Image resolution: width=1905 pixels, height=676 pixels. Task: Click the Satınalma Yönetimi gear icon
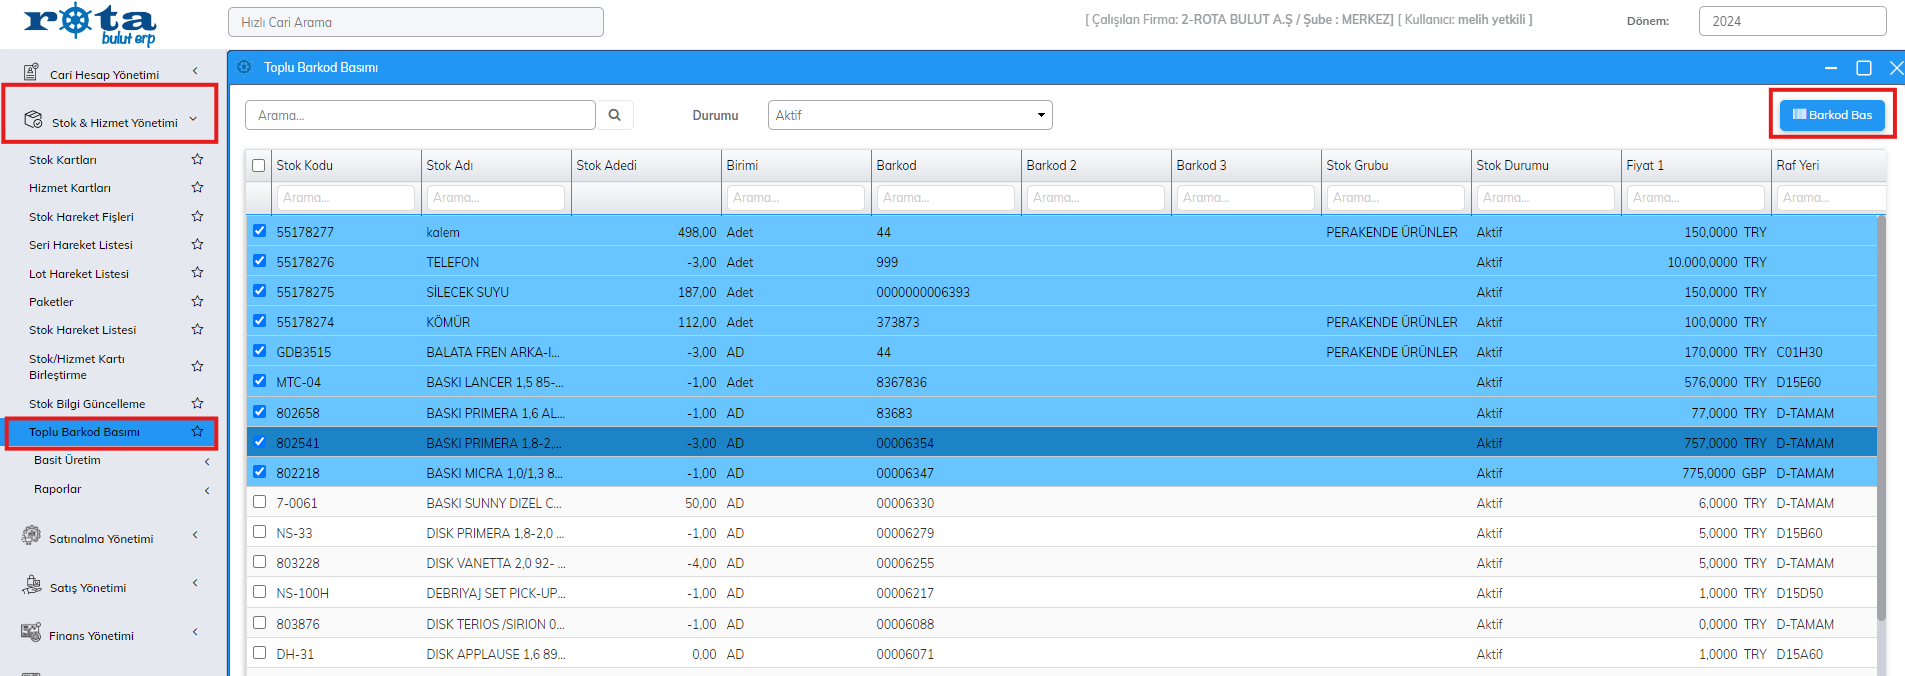(x=31, y=536)
